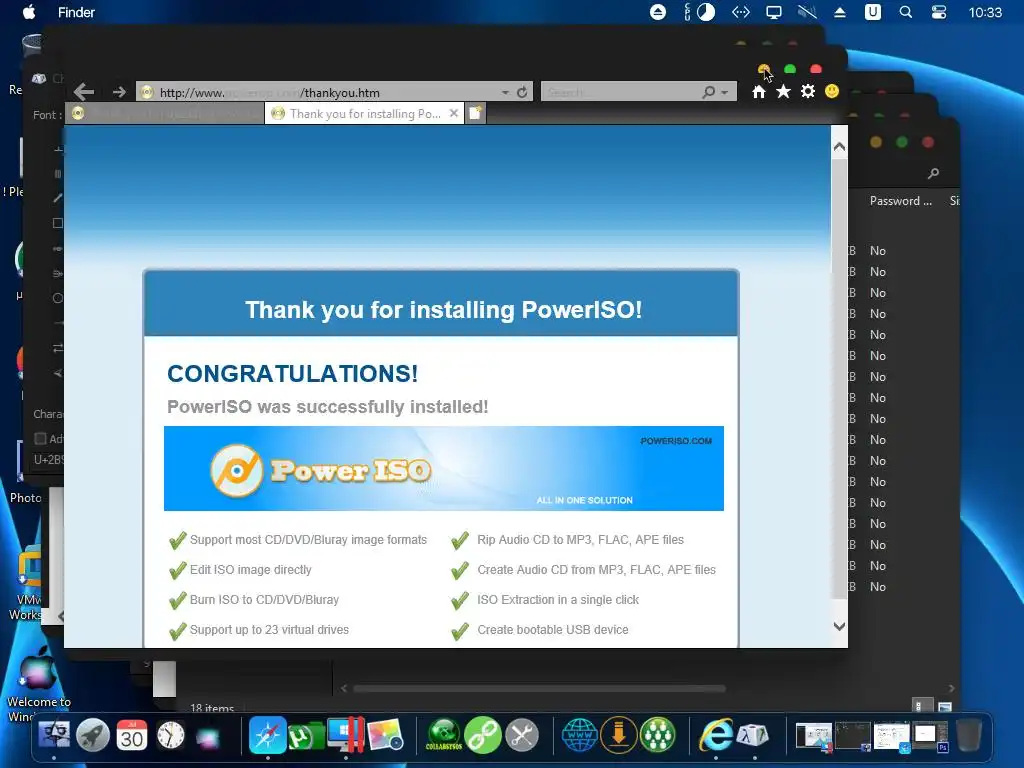
Task: Click the 'Password ...' column header in background window
Action: (901, 201)
